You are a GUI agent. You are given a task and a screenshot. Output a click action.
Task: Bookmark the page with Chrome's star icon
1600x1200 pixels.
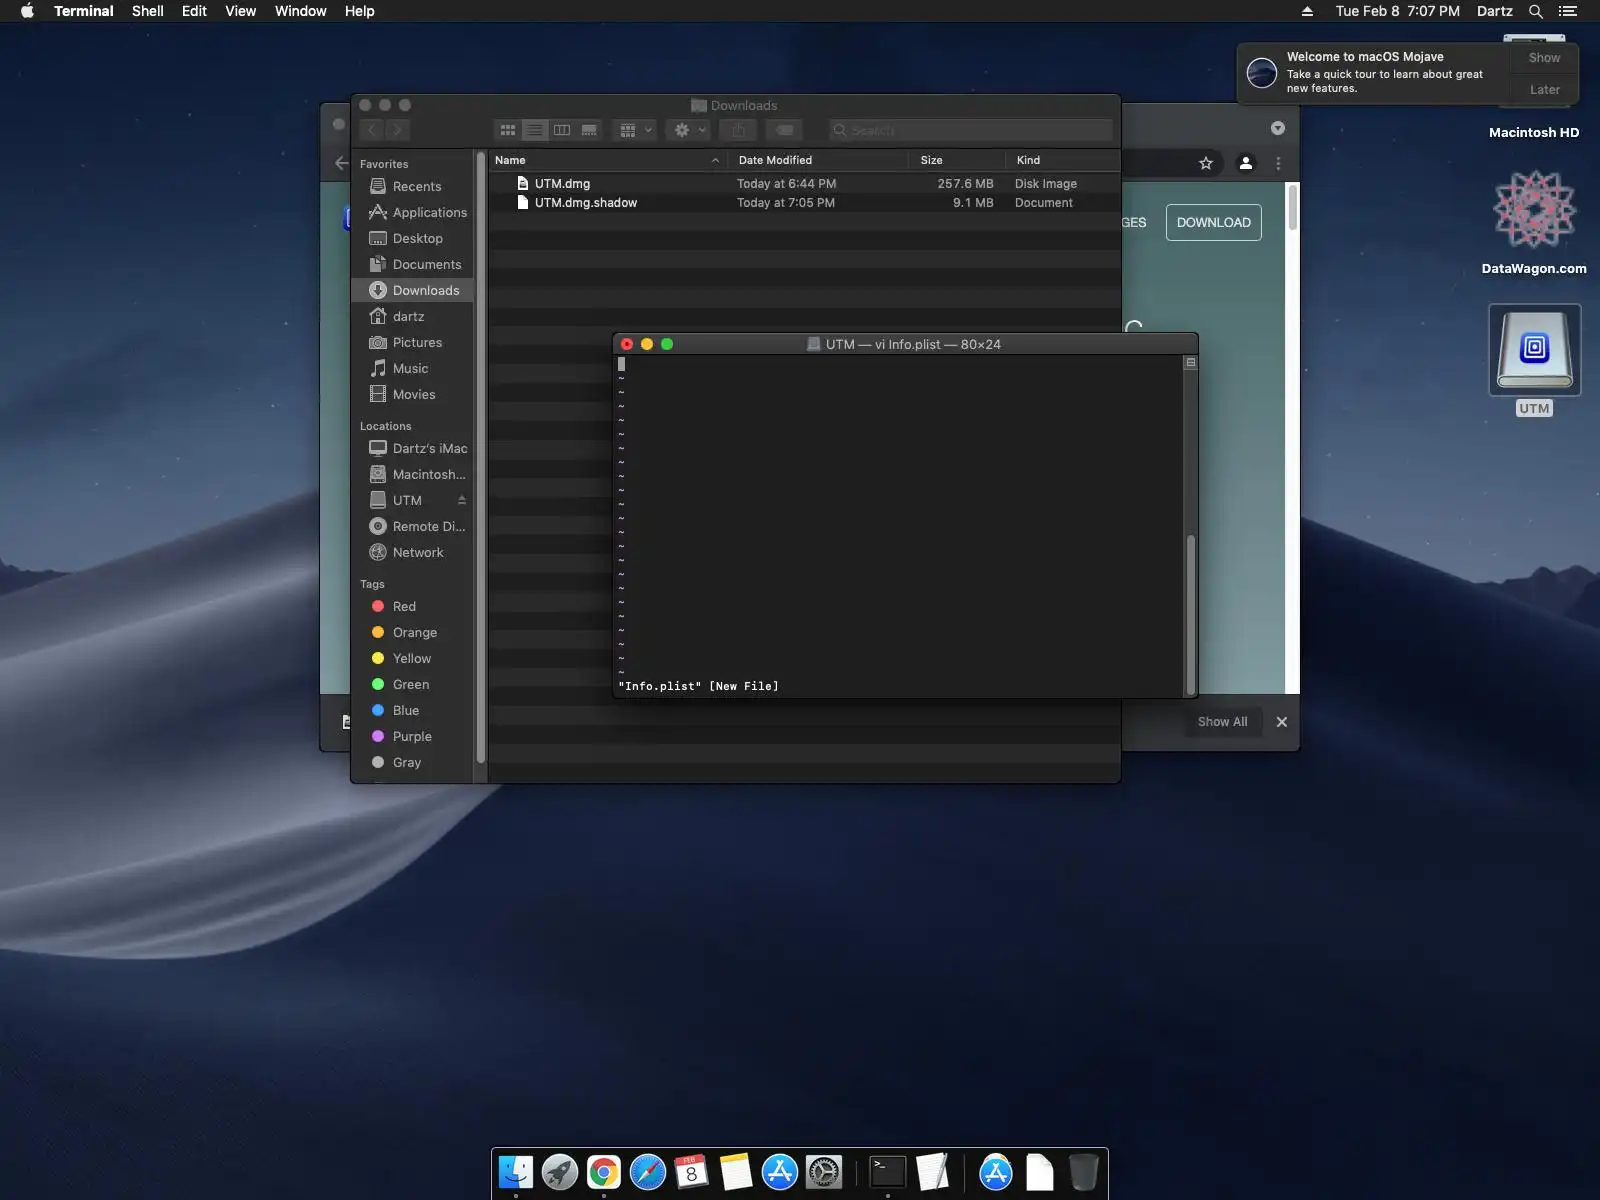click(1206, 163)
